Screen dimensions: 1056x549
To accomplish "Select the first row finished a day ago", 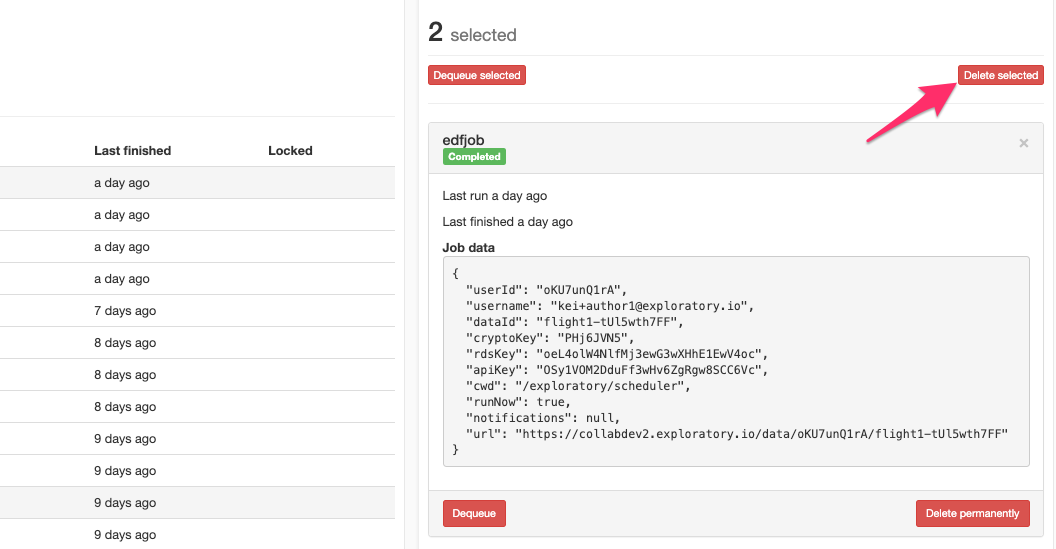I will coord(197,183).
